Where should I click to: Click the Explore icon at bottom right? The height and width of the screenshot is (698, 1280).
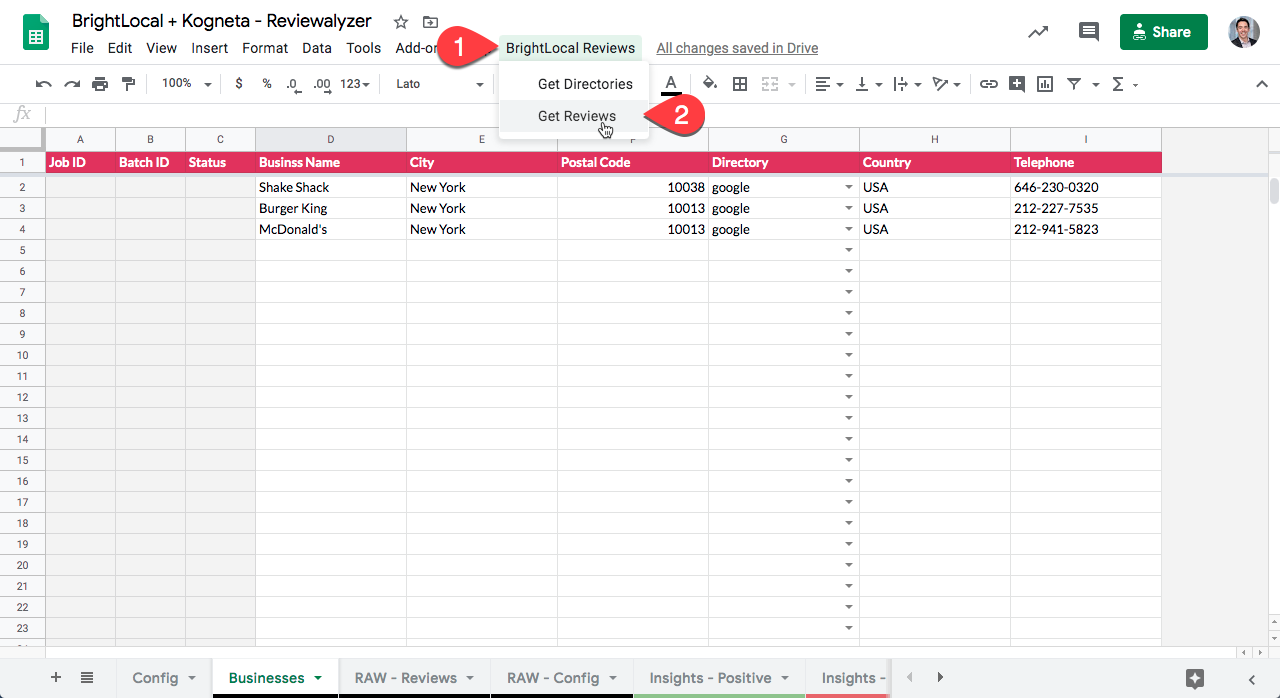click(x=1195, y=678)
